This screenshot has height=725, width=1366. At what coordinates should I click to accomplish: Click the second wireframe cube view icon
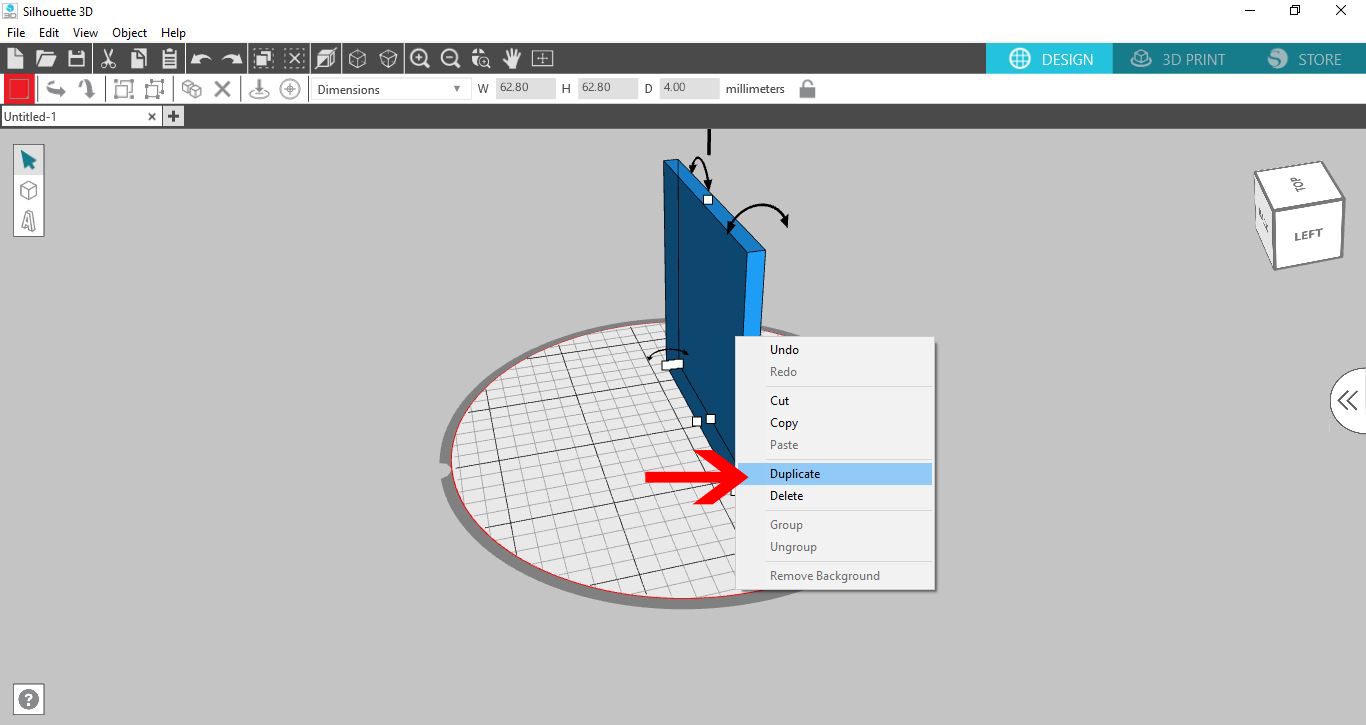click(x=388, y=58)
